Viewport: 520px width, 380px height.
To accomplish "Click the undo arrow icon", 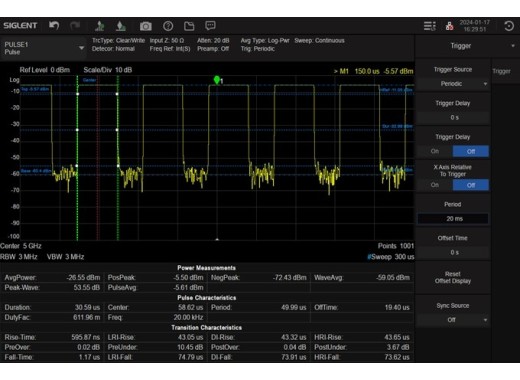I will 54,26.
